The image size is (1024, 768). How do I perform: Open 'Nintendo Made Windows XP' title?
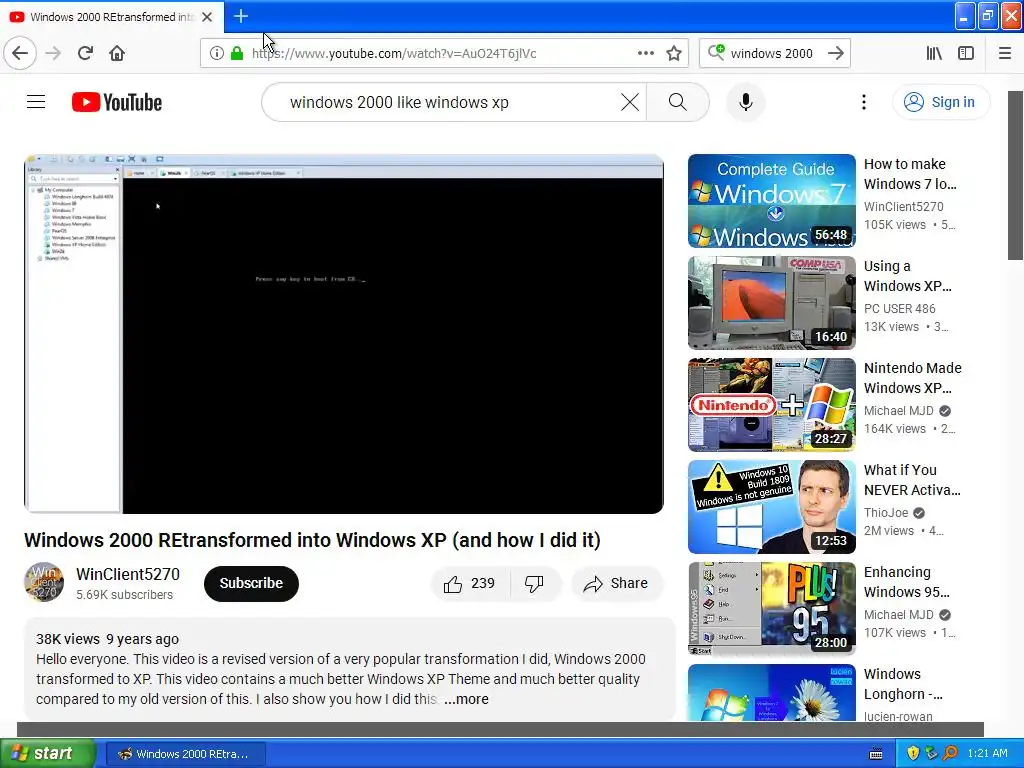(x=912, y=377)
